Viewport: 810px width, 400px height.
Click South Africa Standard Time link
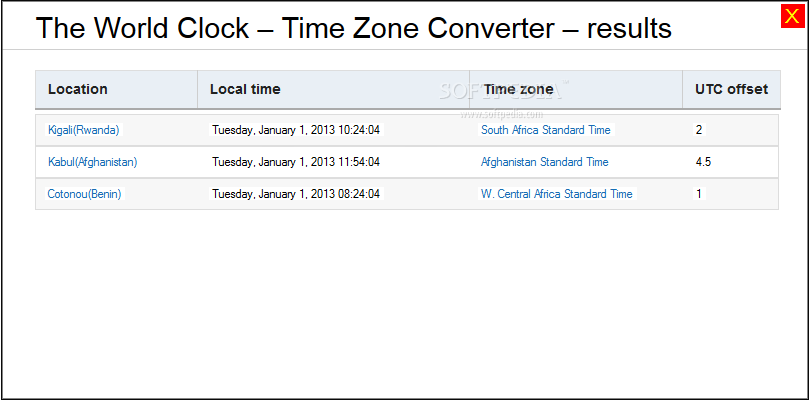[x=546, y=130]
